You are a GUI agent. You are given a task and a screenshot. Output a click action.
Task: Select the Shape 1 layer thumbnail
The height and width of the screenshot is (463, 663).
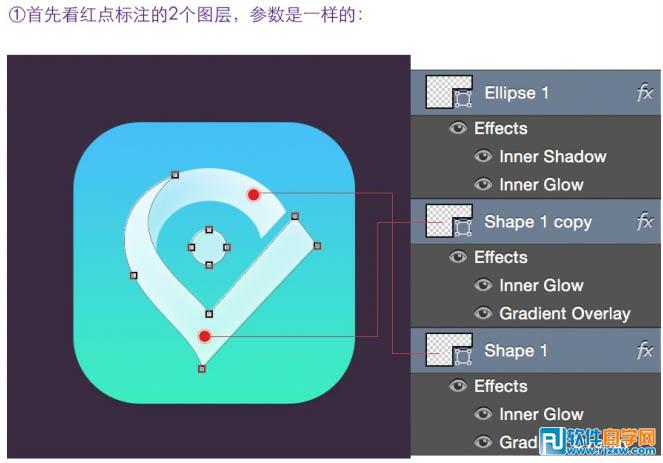point(449,349)
